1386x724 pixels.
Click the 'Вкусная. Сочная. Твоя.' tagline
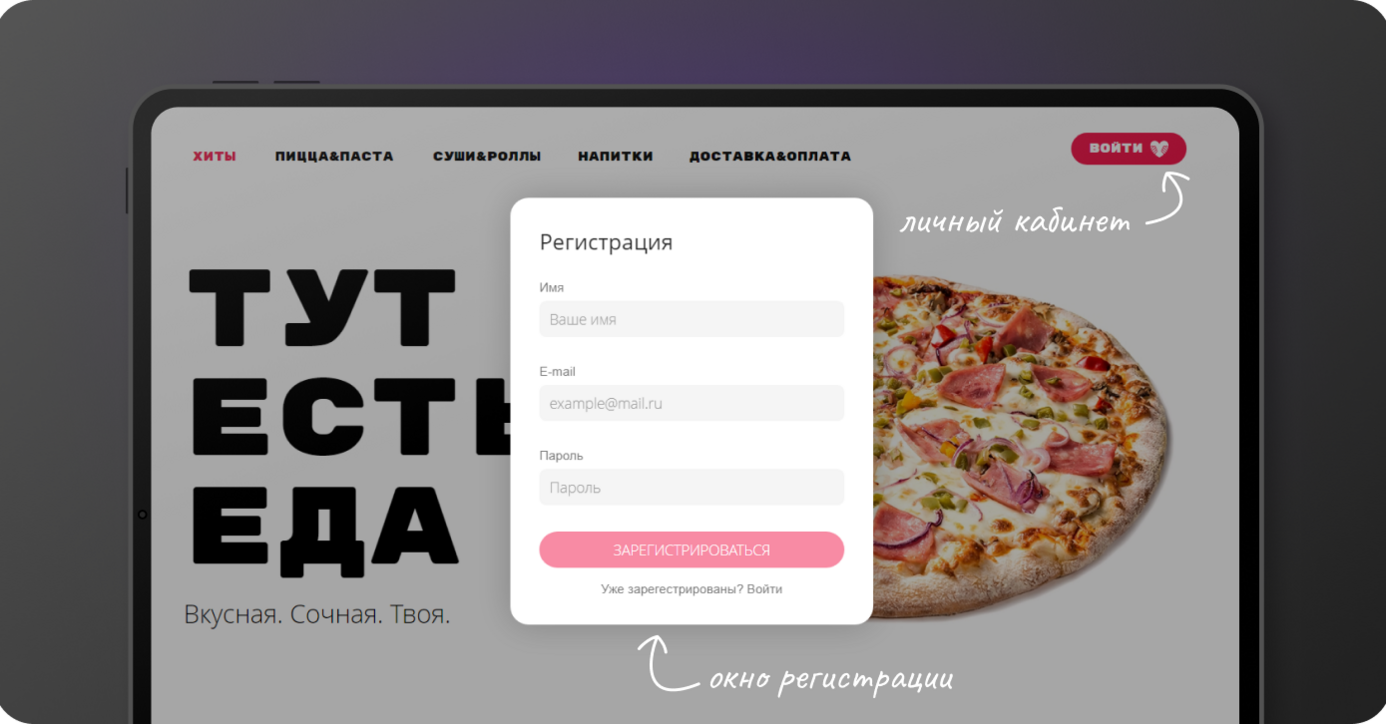coord(317,614)
